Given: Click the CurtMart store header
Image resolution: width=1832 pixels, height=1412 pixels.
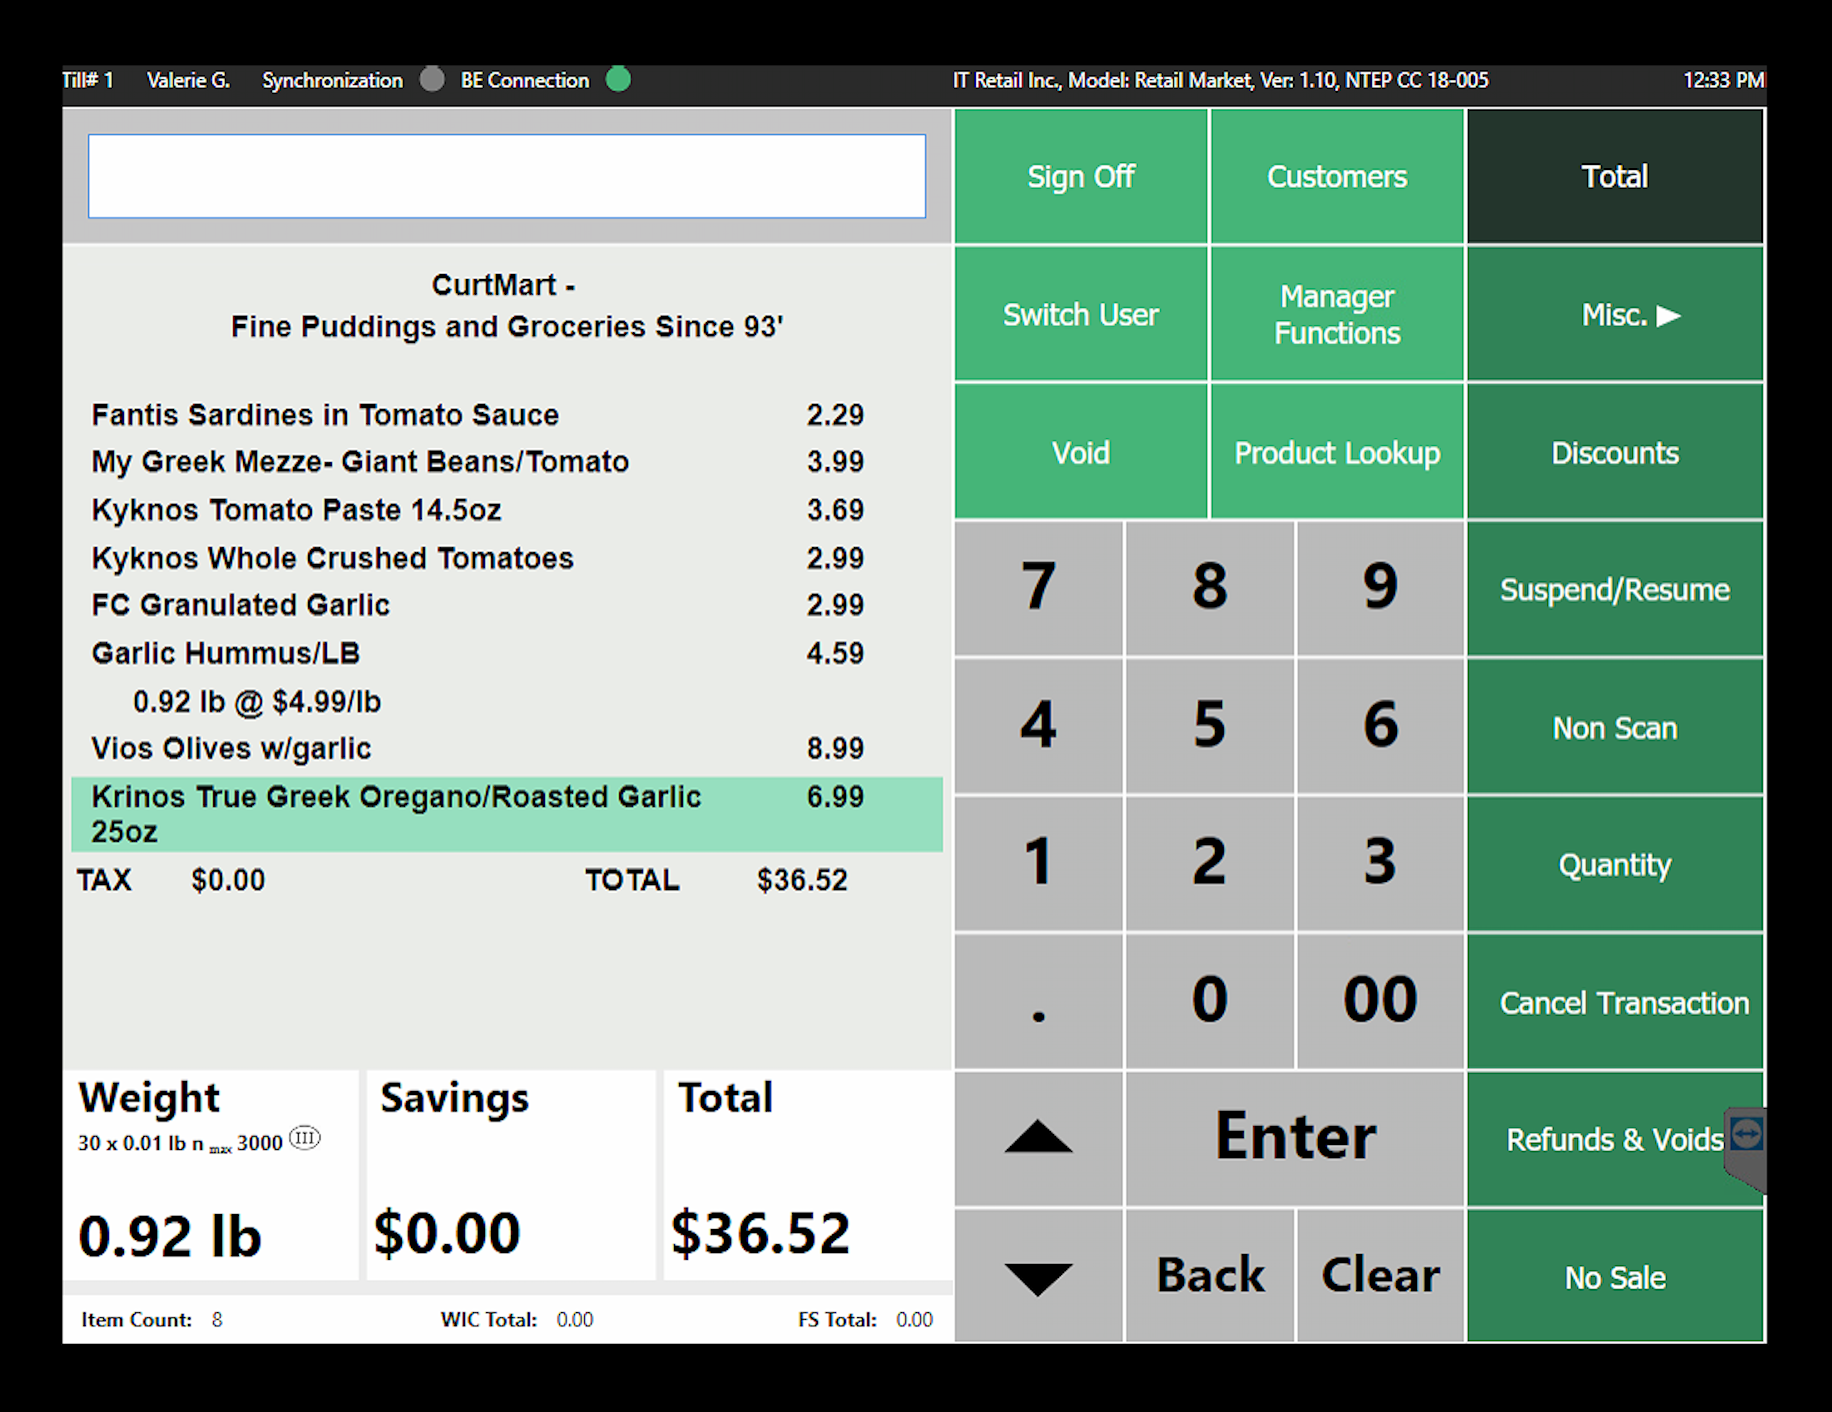Looking at the screenshot, I should coord(507,306).
